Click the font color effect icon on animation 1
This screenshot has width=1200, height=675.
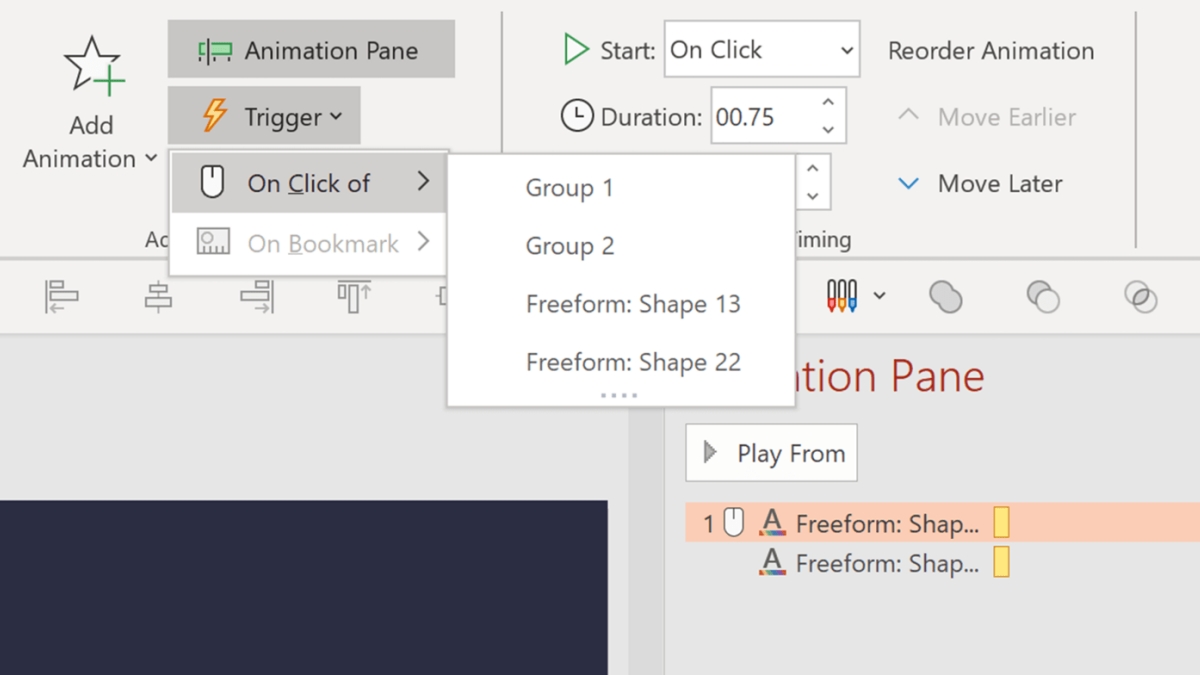[x=772, y=522]
